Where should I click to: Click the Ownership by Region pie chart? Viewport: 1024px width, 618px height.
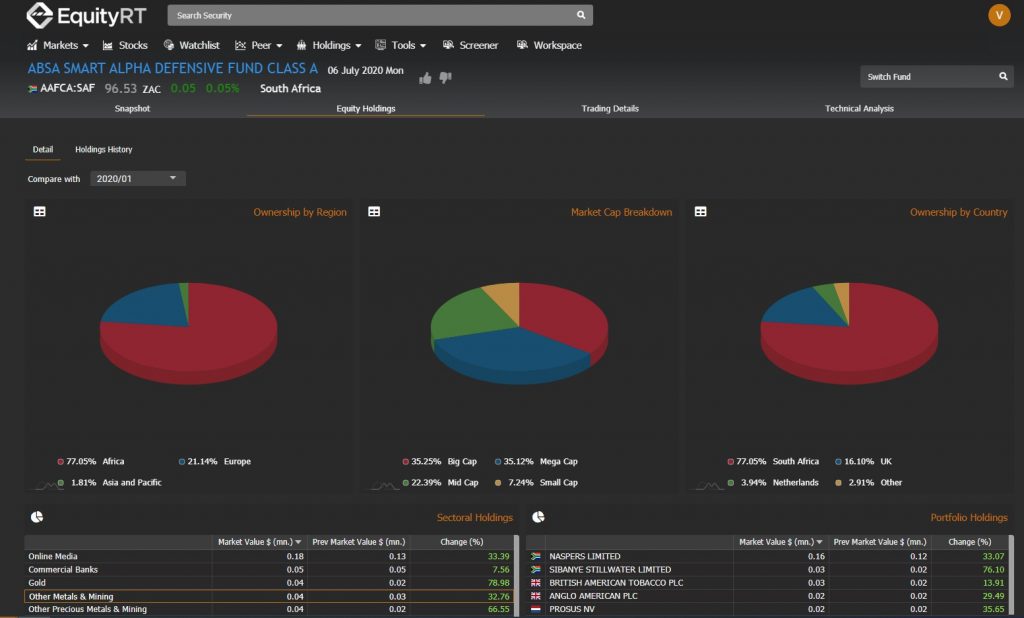click(189, 333)
